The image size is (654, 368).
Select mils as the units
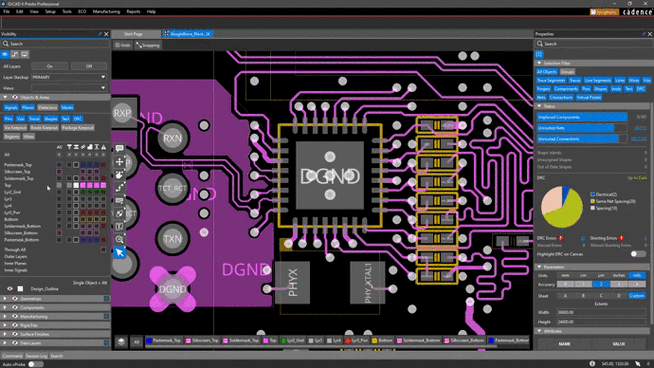pos(637,275)
